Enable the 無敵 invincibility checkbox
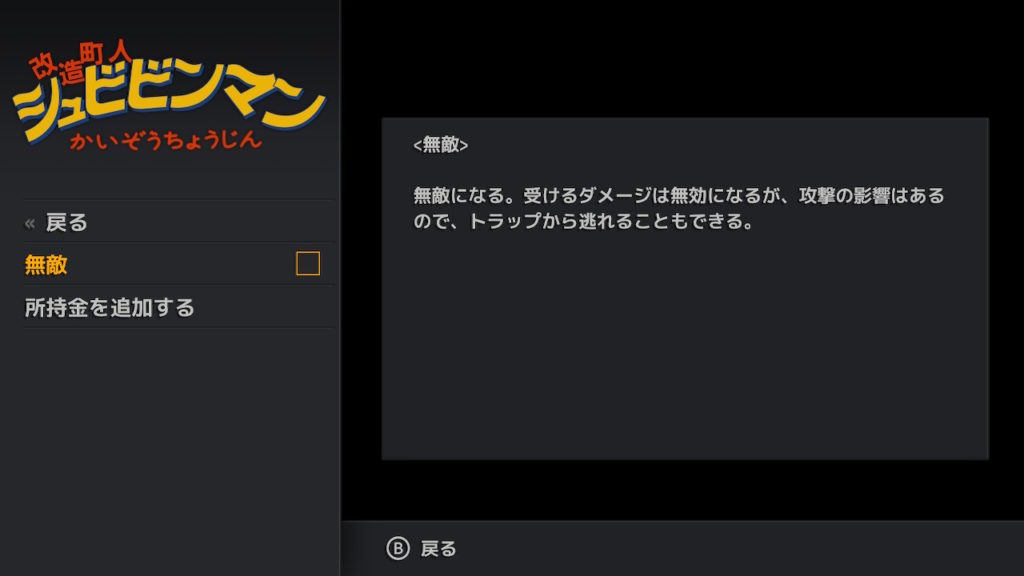 point(308,264)
